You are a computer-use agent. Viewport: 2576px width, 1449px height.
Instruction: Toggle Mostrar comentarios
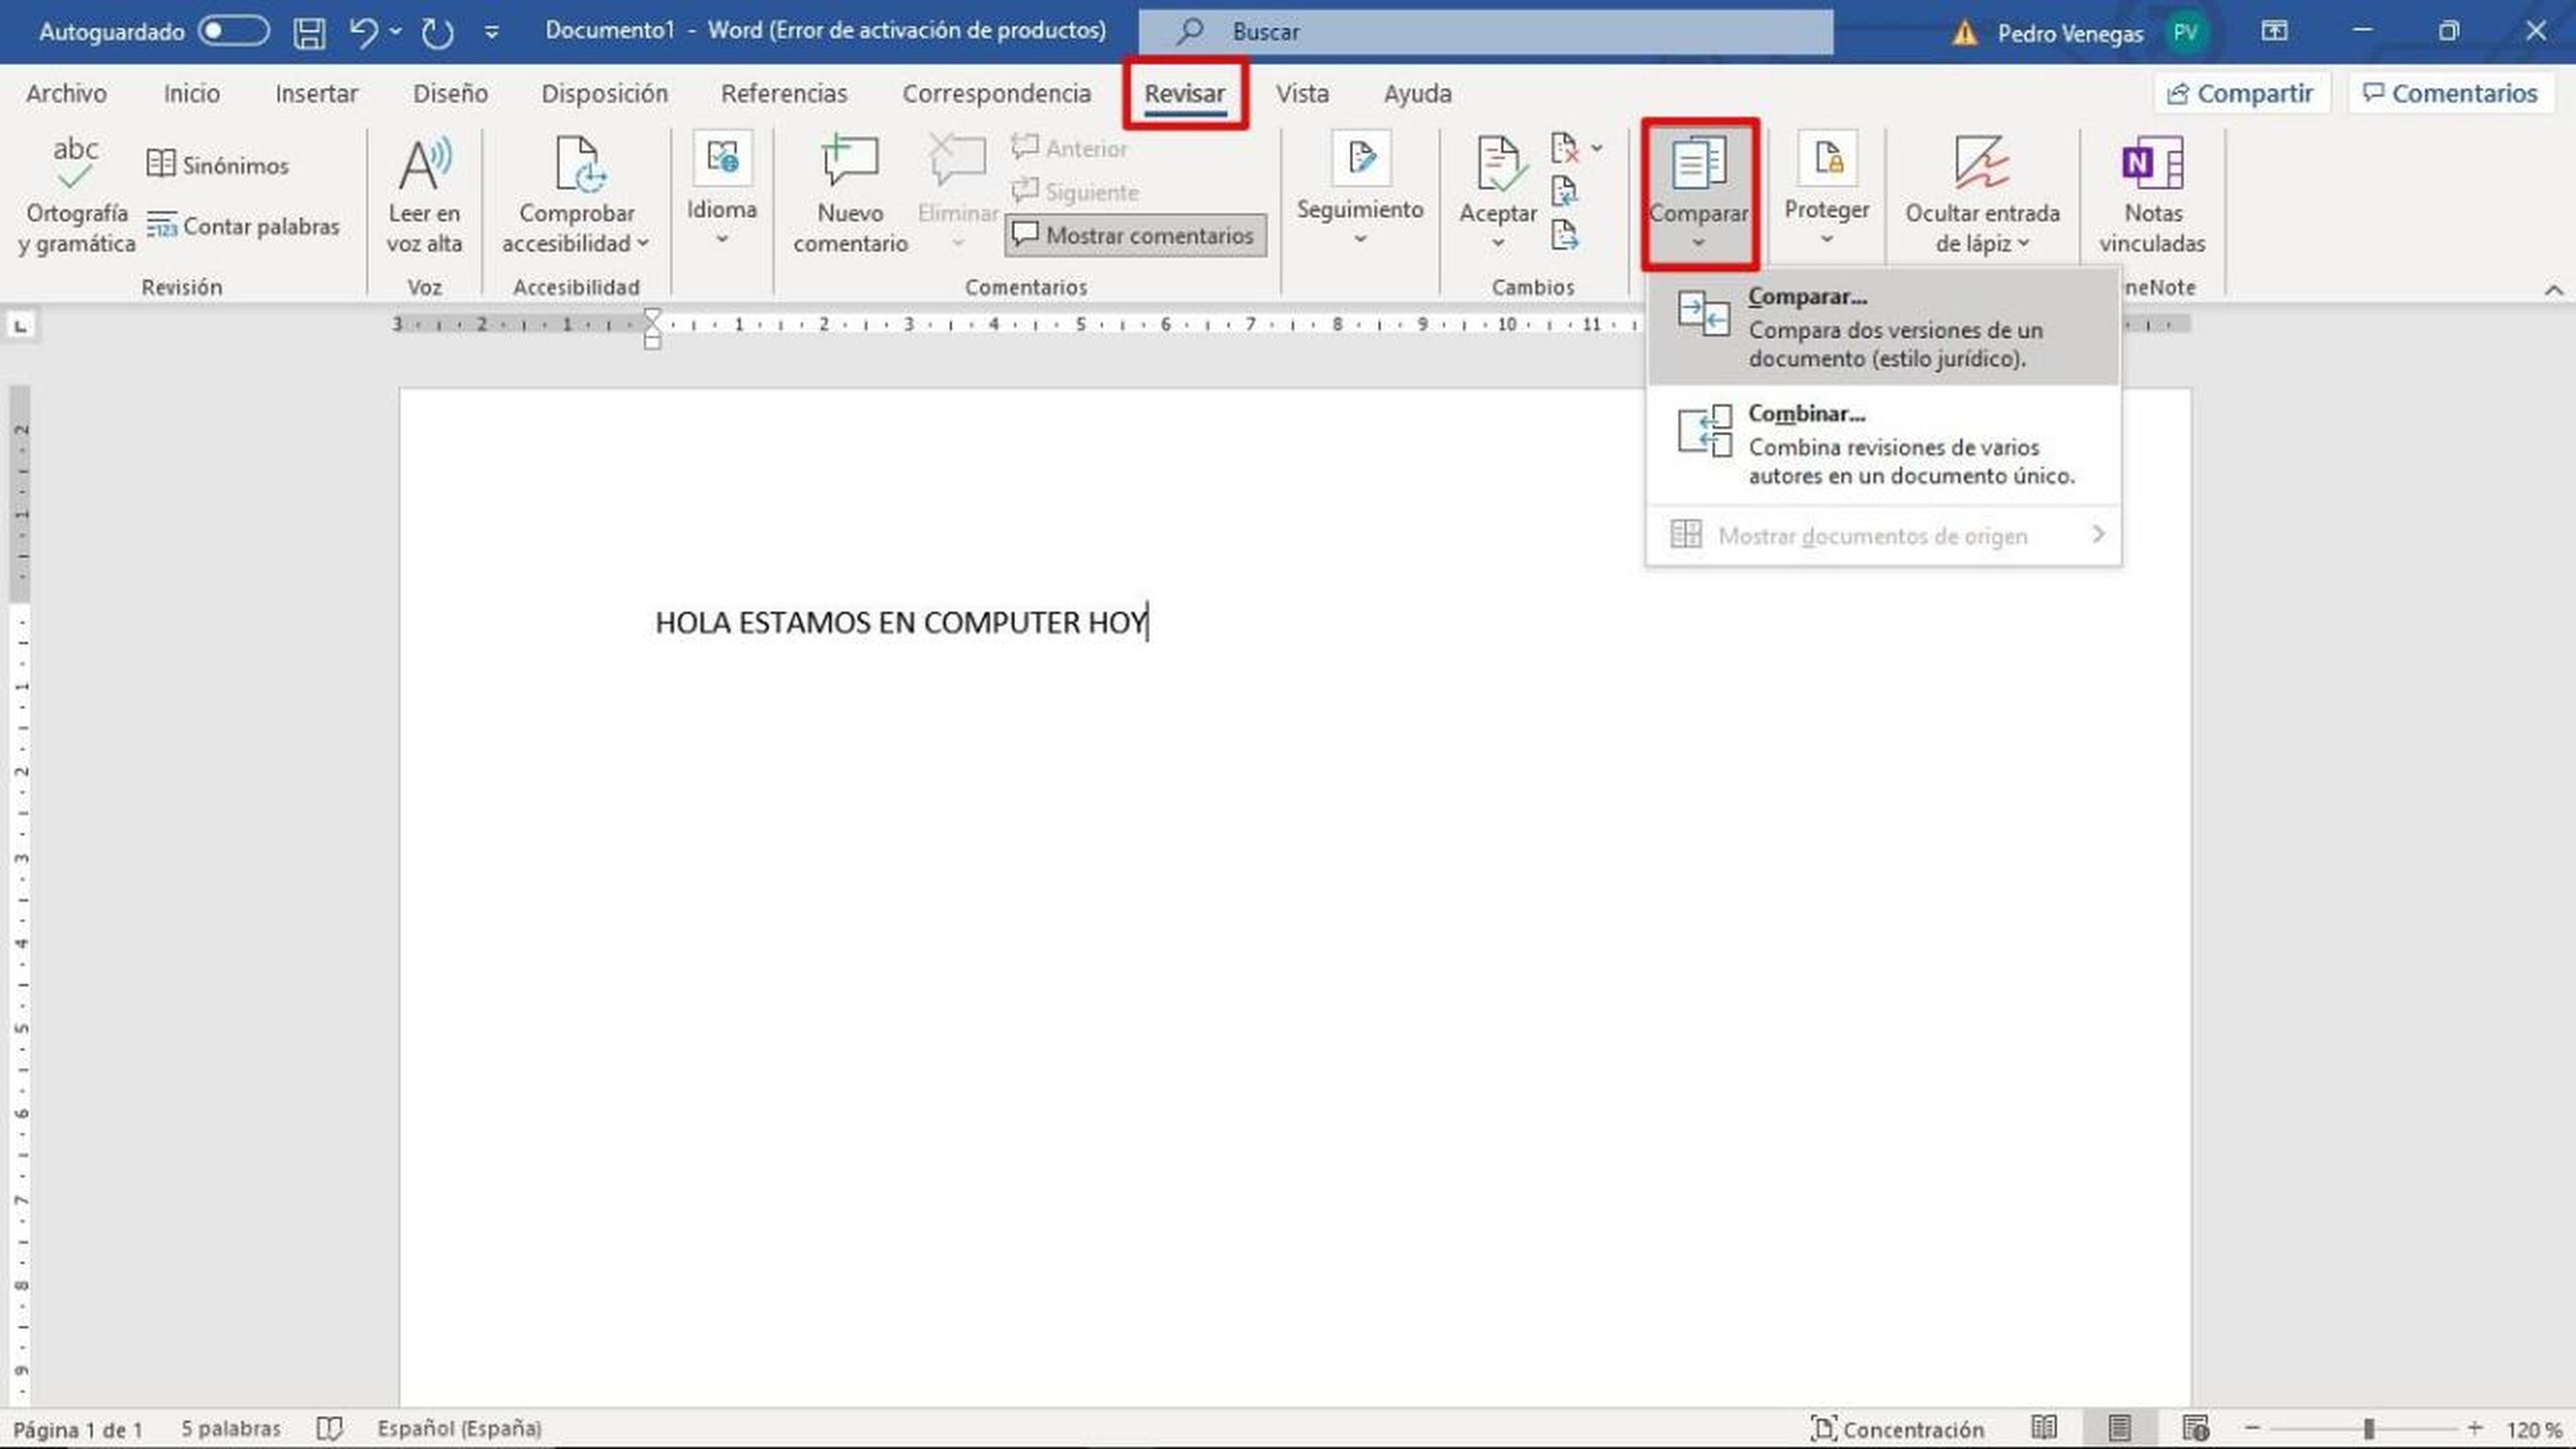click(x=1135, y=236)
